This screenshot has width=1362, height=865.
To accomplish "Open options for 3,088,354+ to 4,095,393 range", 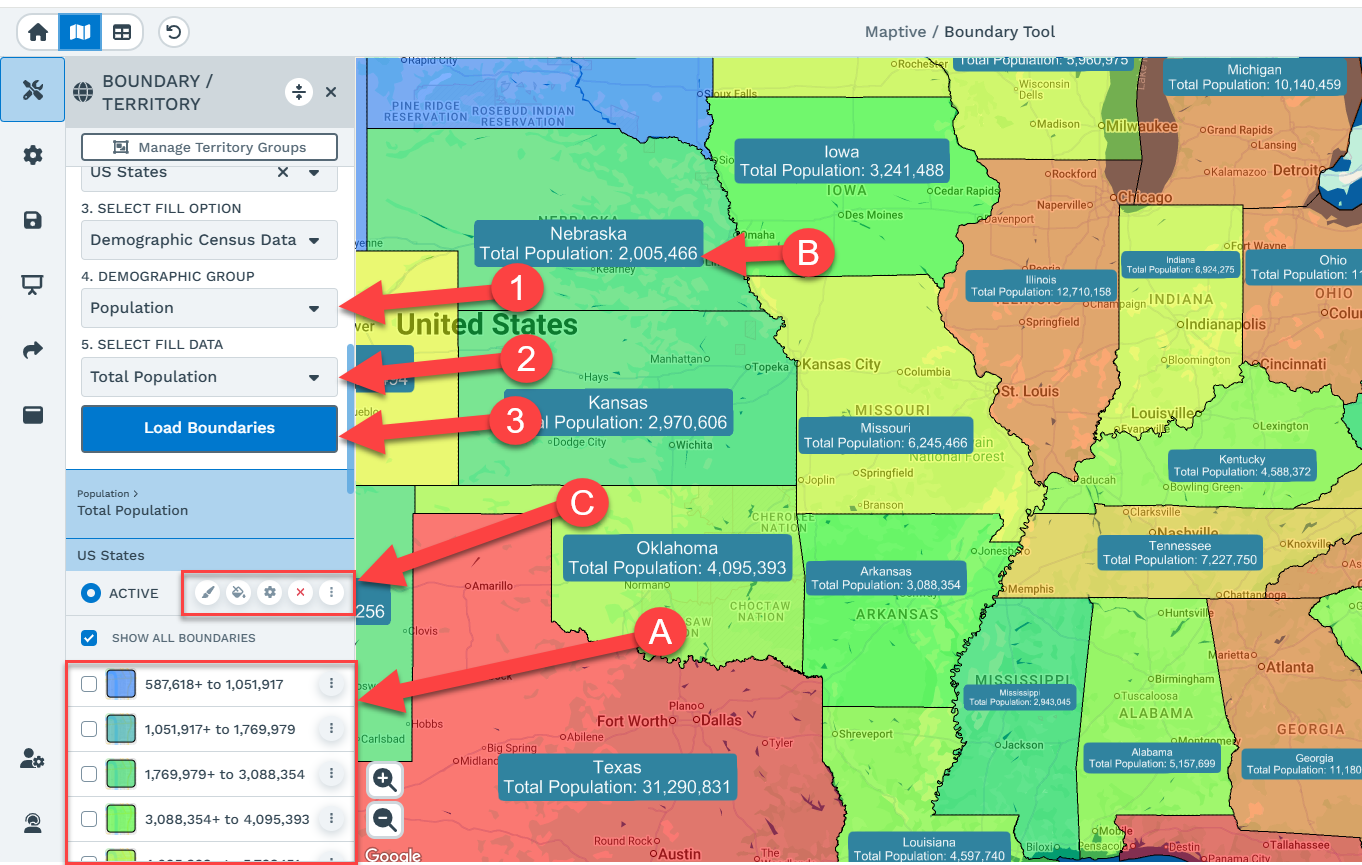I will (331, 818).
